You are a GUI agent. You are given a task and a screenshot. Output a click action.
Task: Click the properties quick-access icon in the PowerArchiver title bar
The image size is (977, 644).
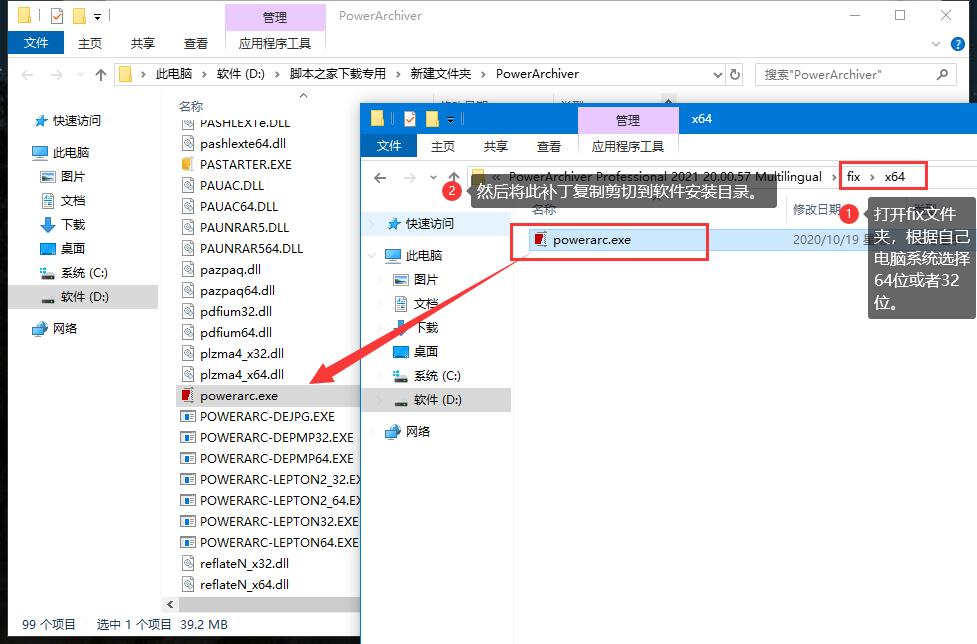(57, 16)
